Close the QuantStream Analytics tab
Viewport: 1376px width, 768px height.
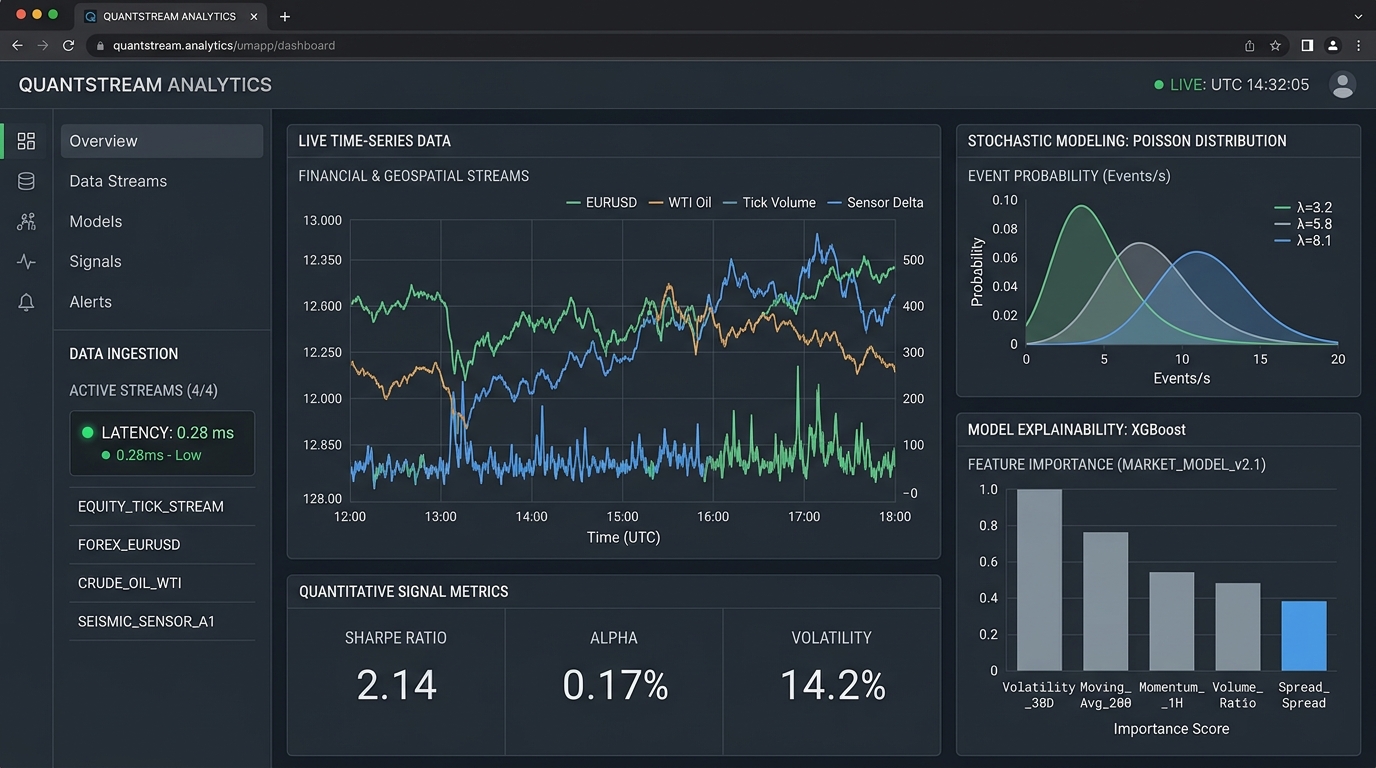254,17
